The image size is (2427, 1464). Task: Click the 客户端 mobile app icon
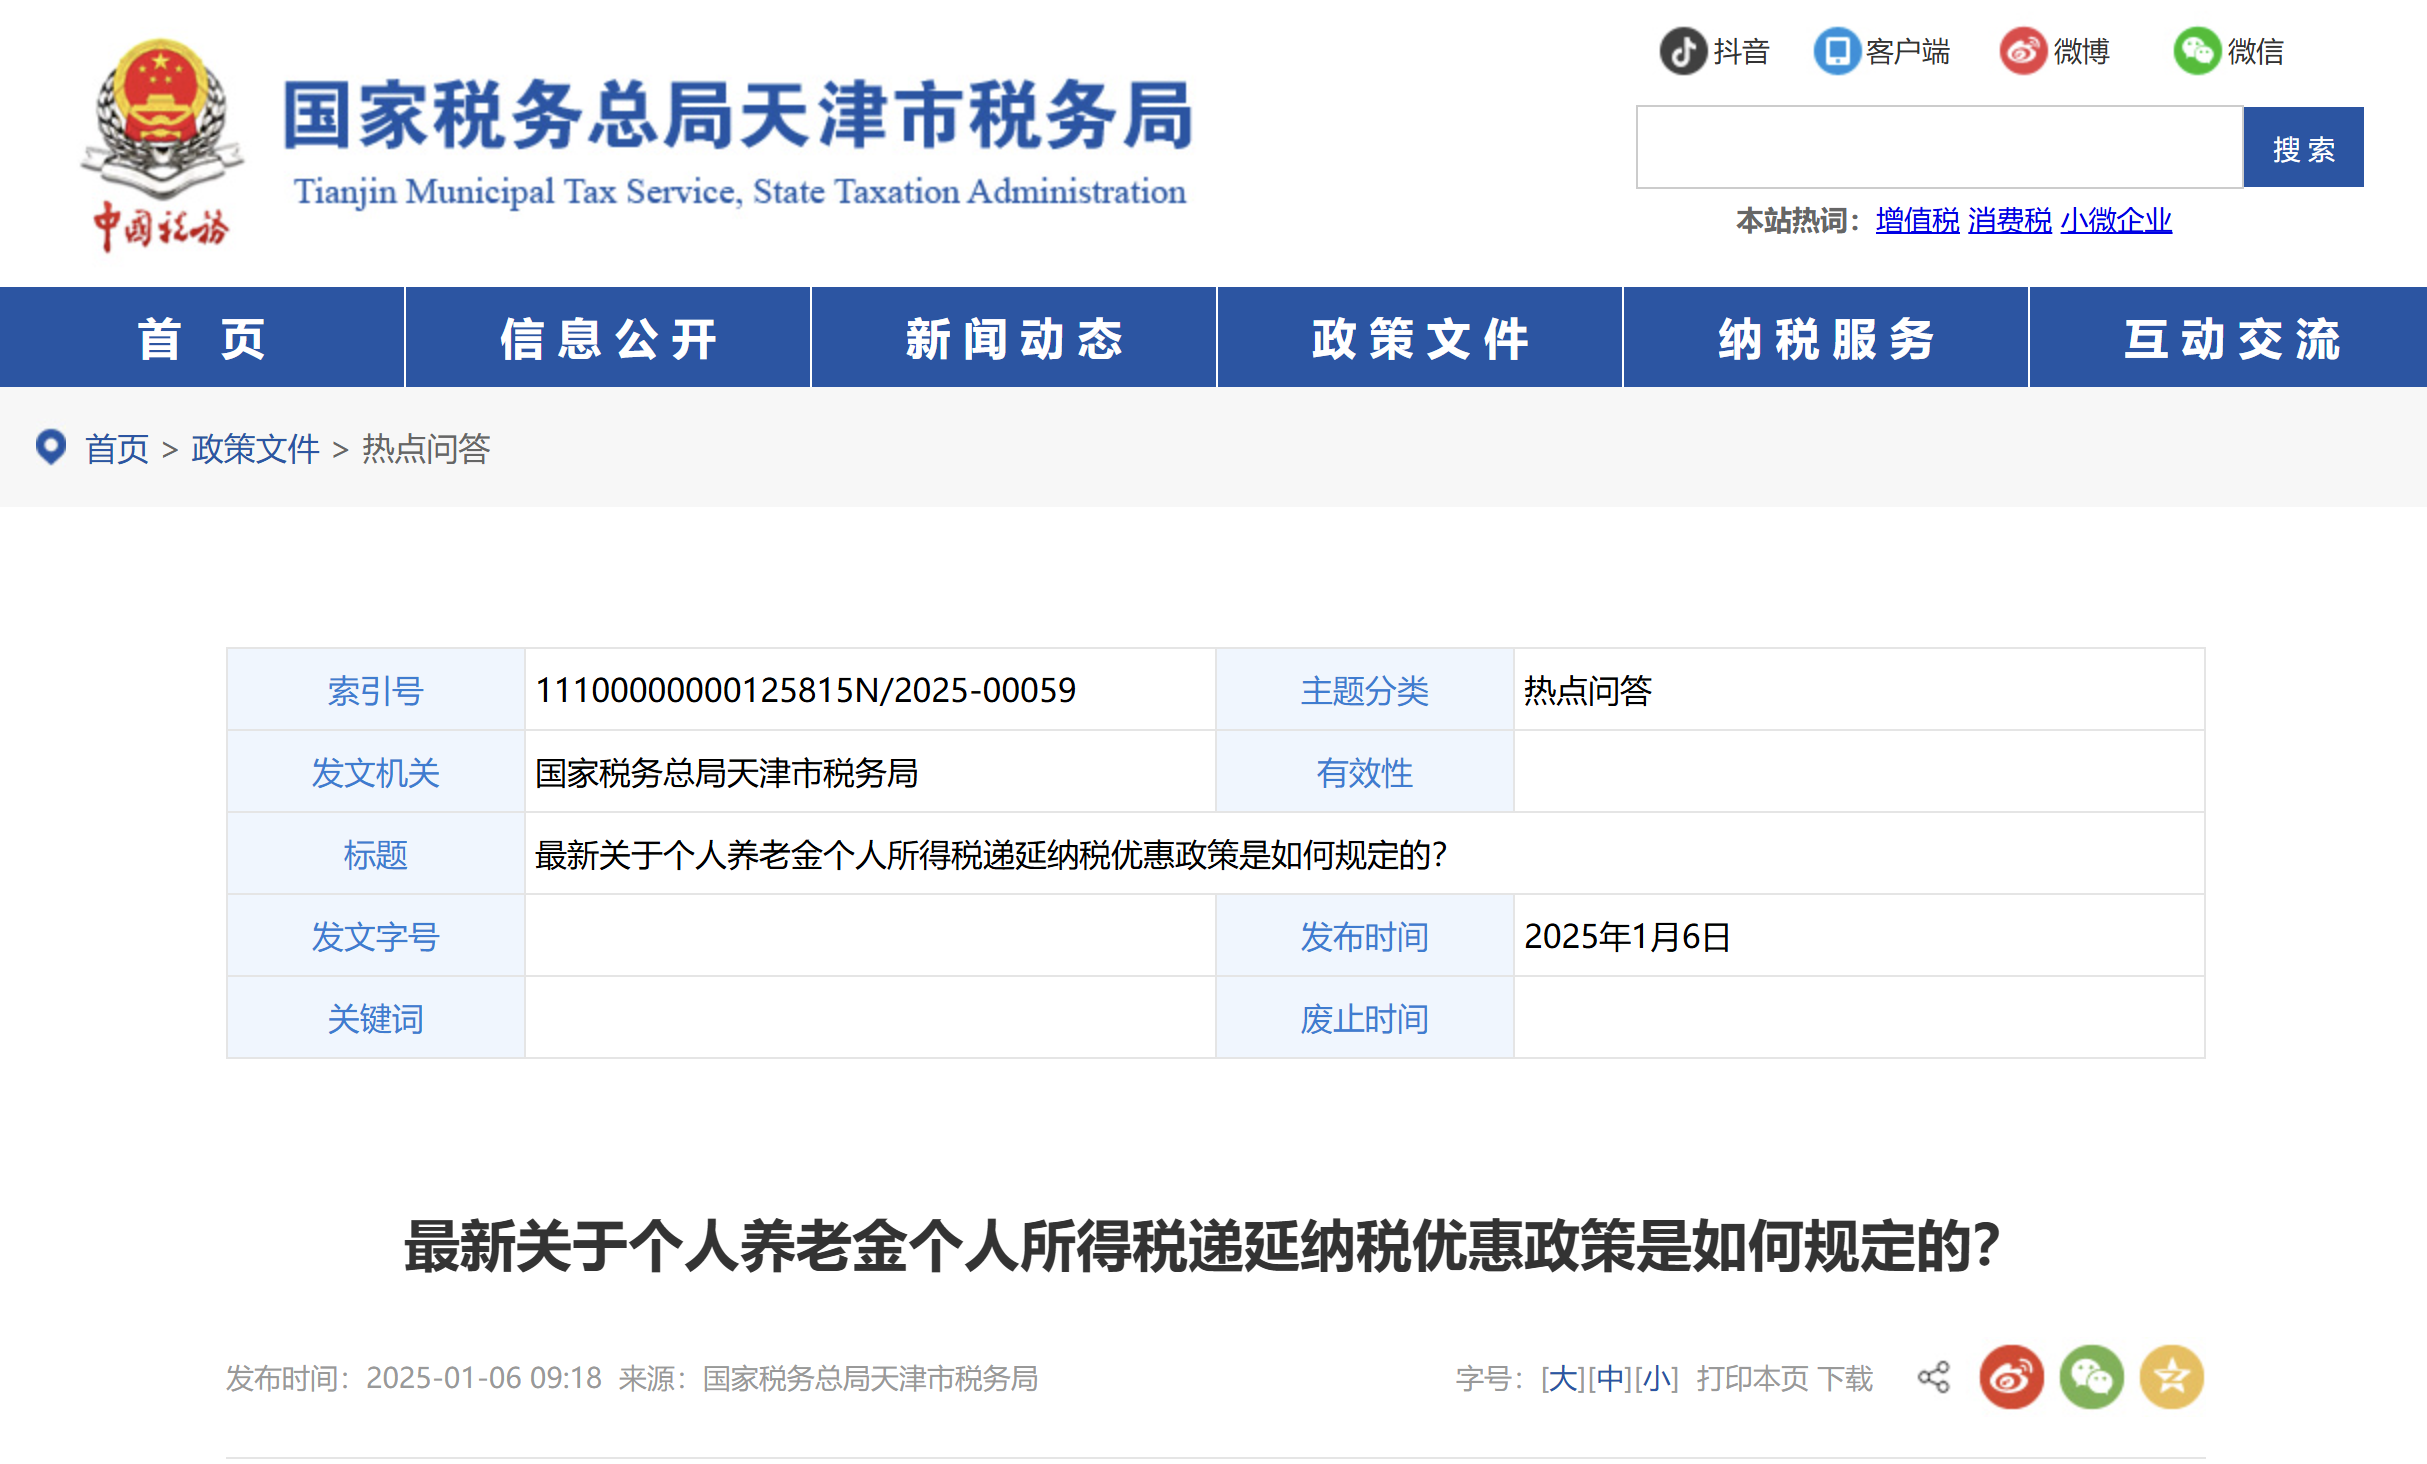(1838, 51)
